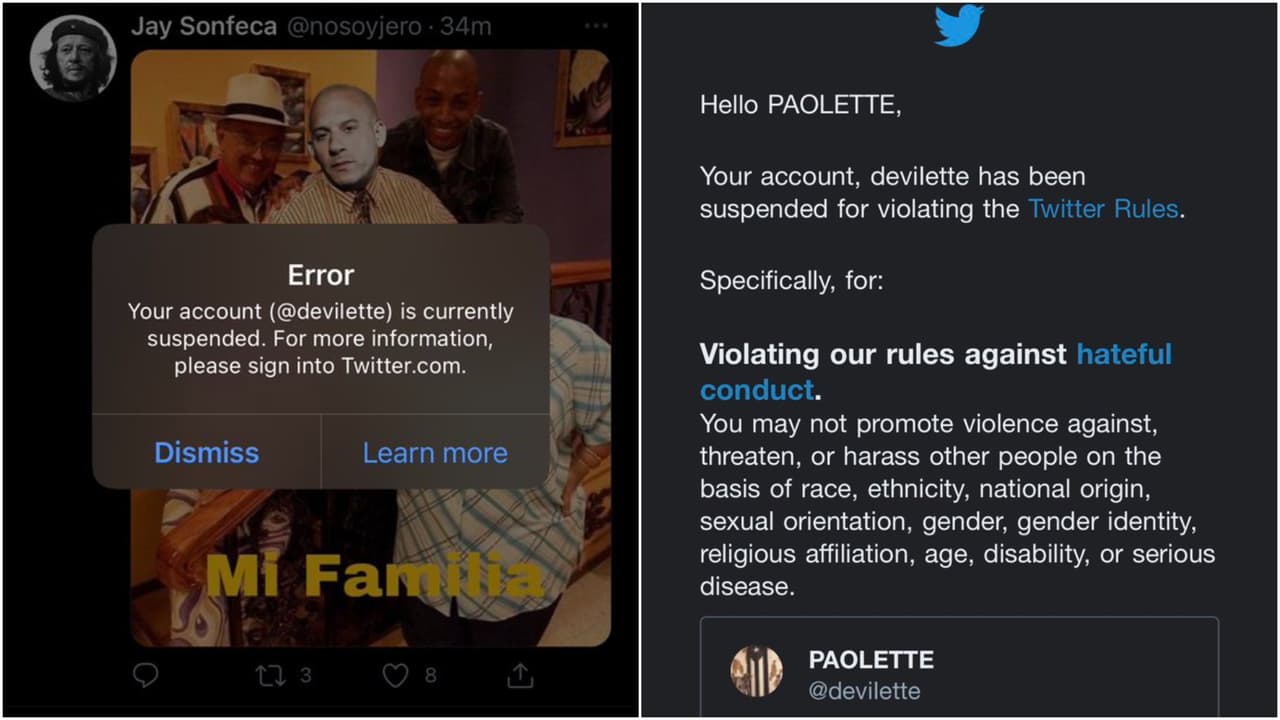Click the Jay Sonfeca display name
Viewport: 1280px width, 720px height.
pyautogui.click(x=204, y=26)
